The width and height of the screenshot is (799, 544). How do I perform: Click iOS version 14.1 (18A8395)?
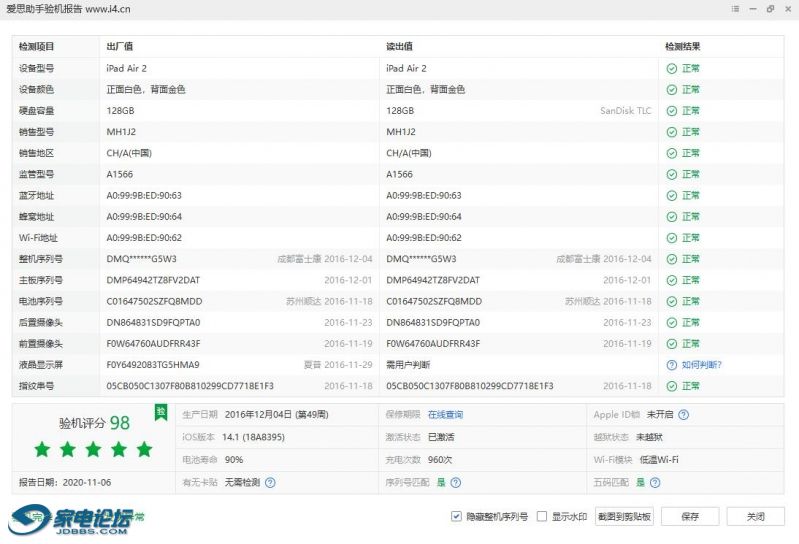tap(253, 437)
